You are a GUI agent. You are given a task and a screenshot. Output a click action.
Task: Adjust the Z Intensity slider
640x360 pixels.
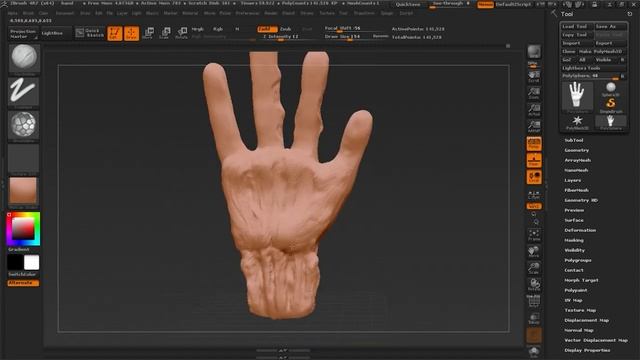[x=281, y=37]
